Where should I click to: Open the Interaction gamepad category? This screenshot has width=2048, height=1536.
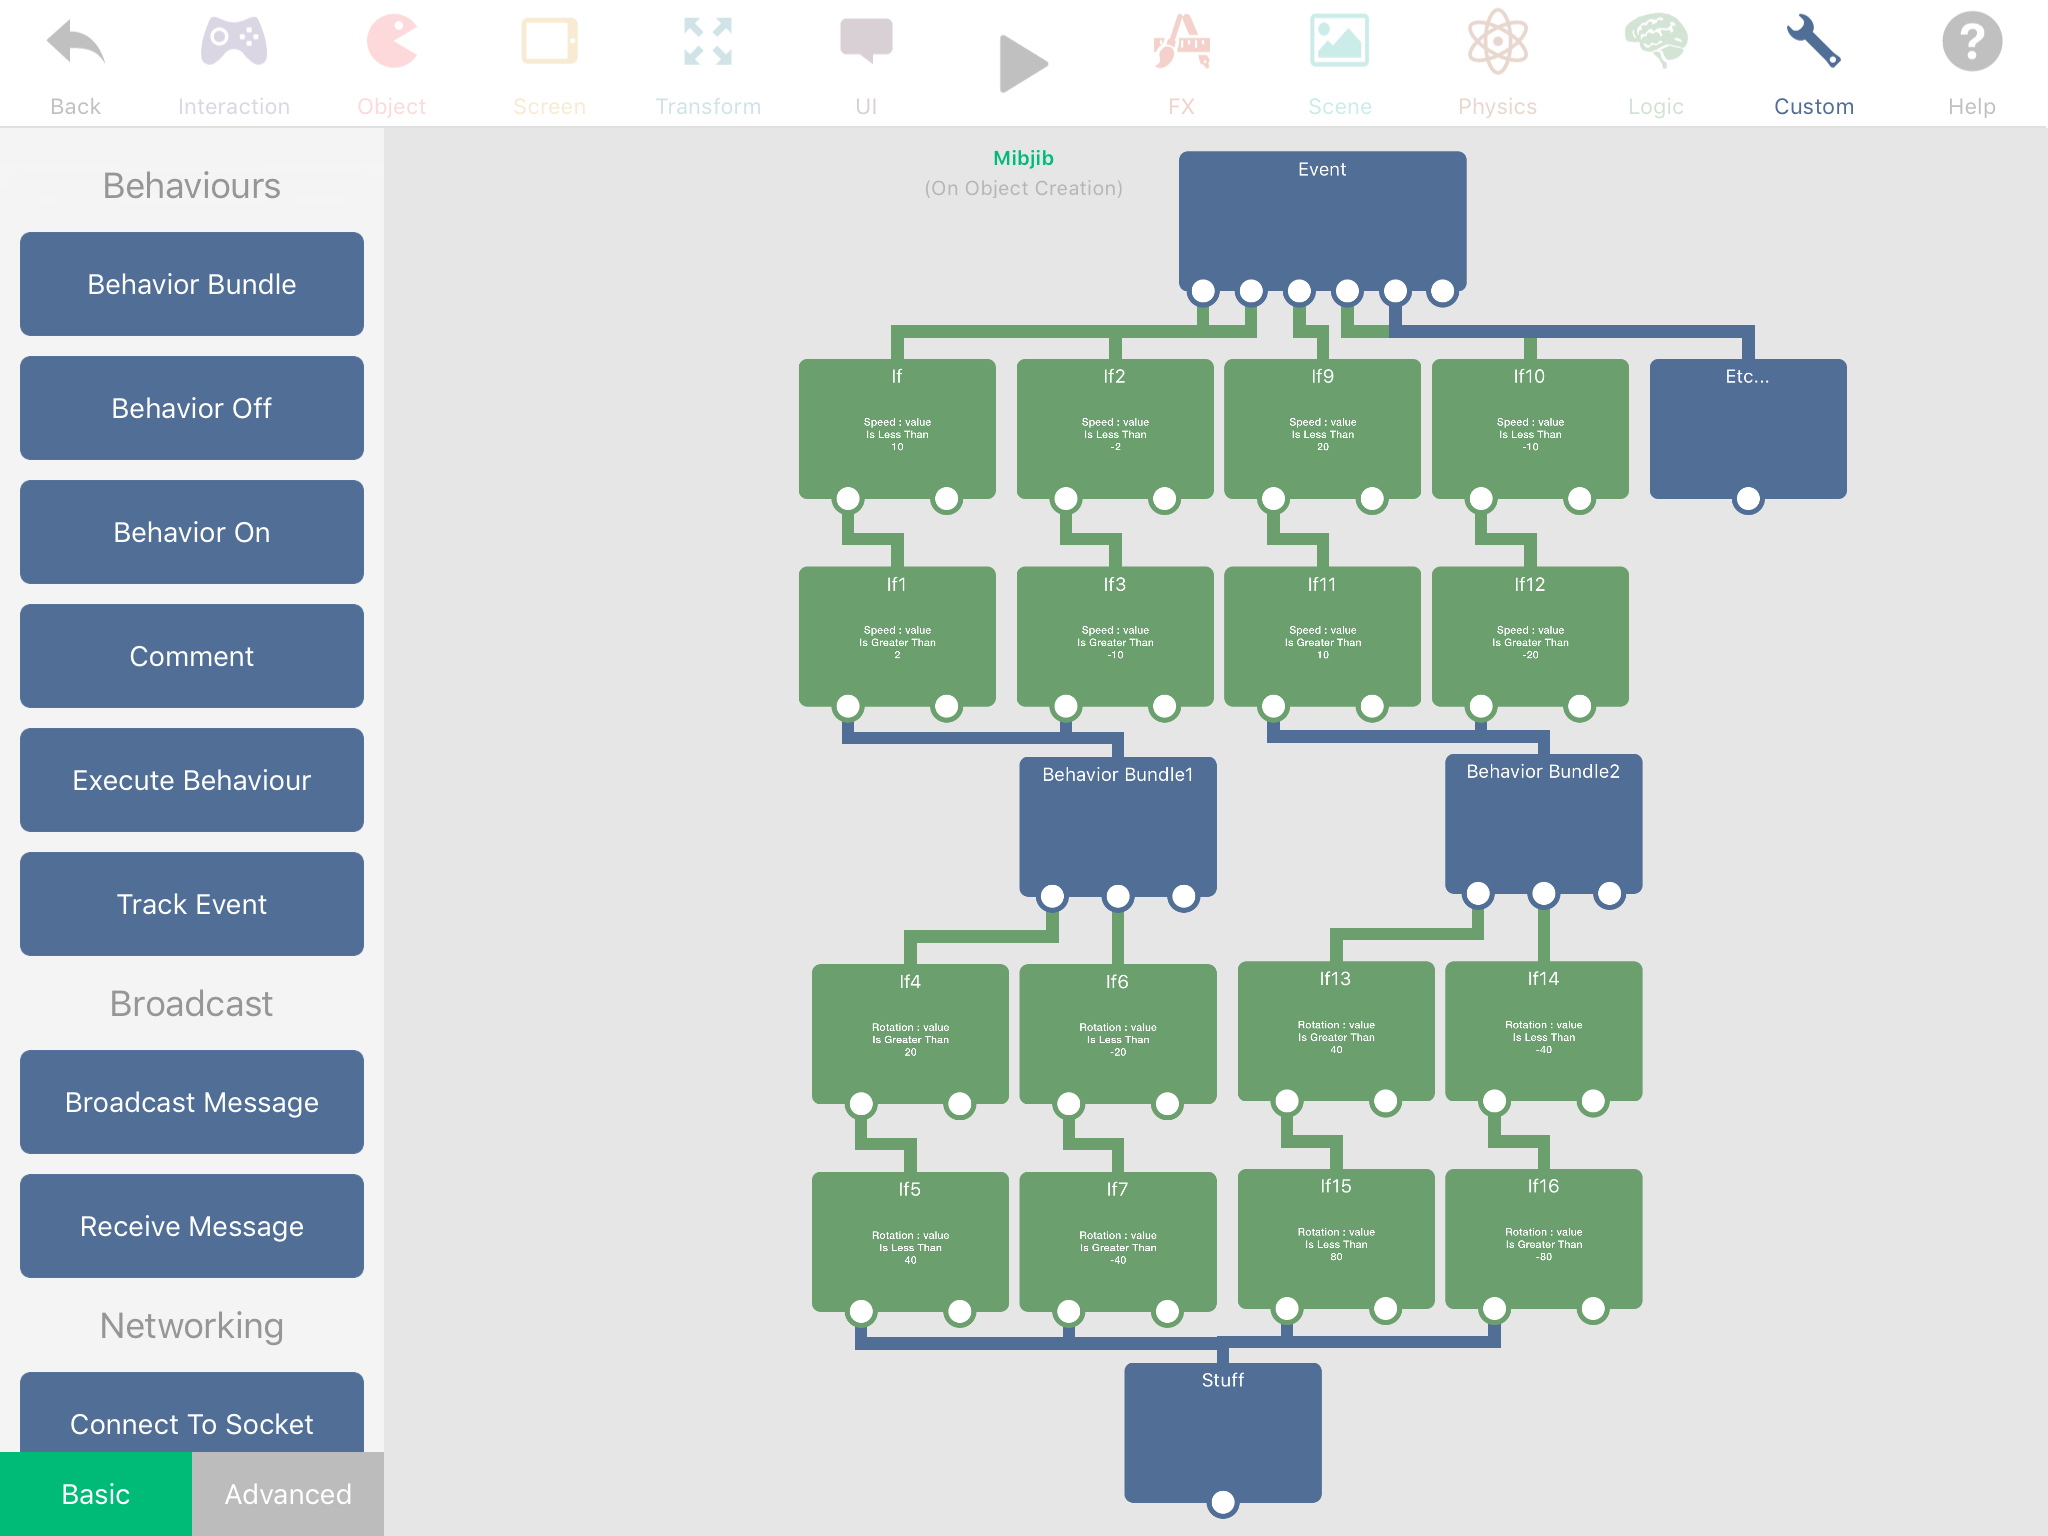[233, 45]
